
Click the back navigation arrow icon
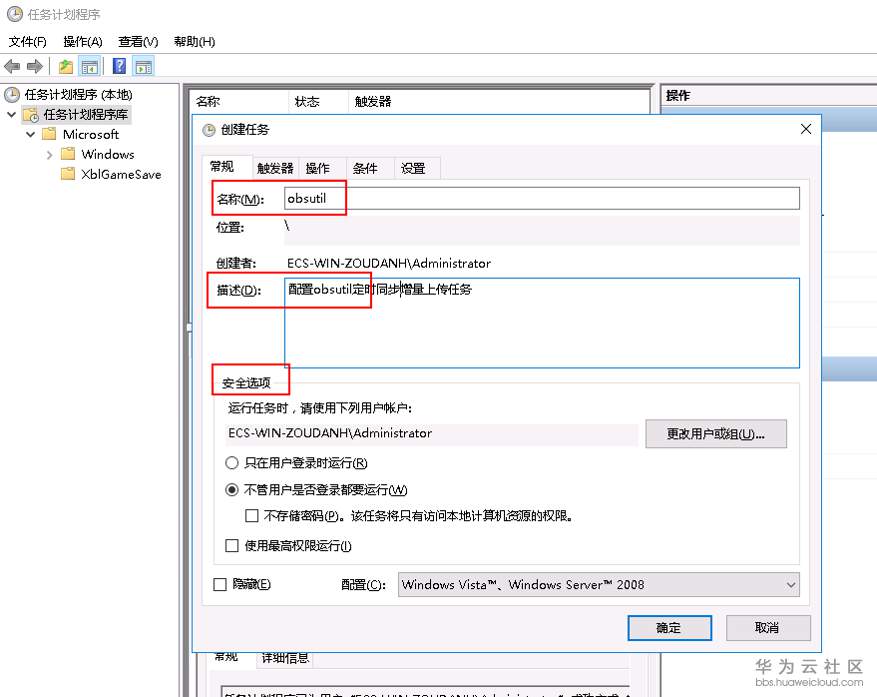click(x=13, y=66)
